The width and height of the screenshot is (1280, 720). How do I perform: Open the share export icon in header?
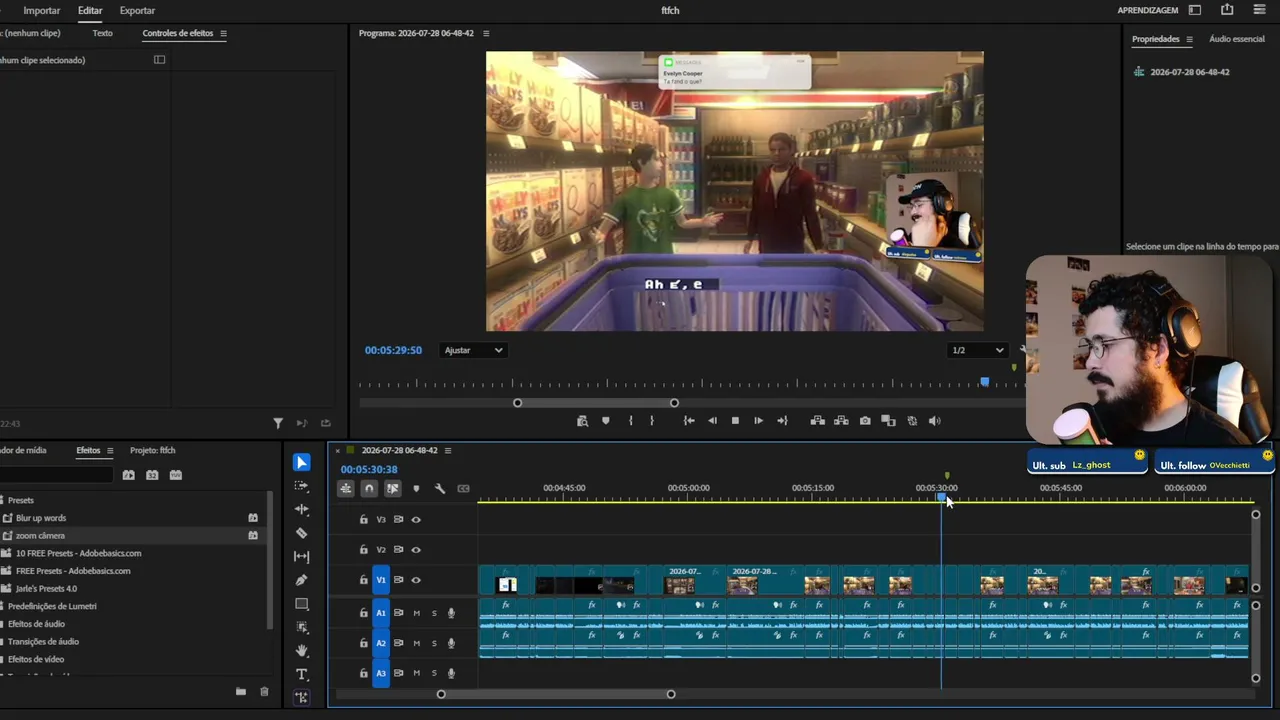[1227, 10]
